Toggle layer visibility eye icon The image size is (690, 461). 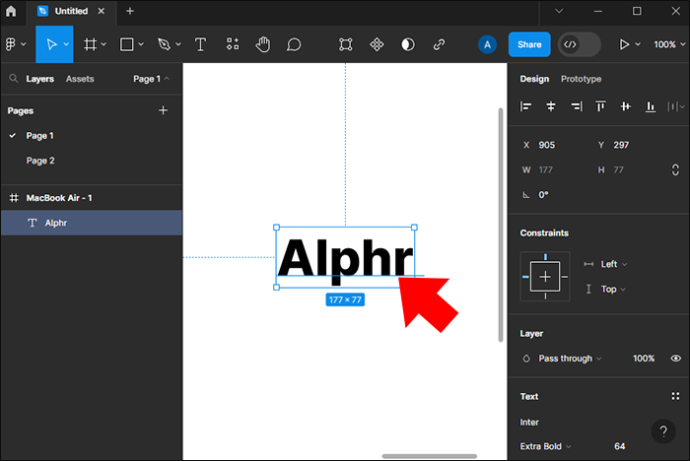pos(675,359)
